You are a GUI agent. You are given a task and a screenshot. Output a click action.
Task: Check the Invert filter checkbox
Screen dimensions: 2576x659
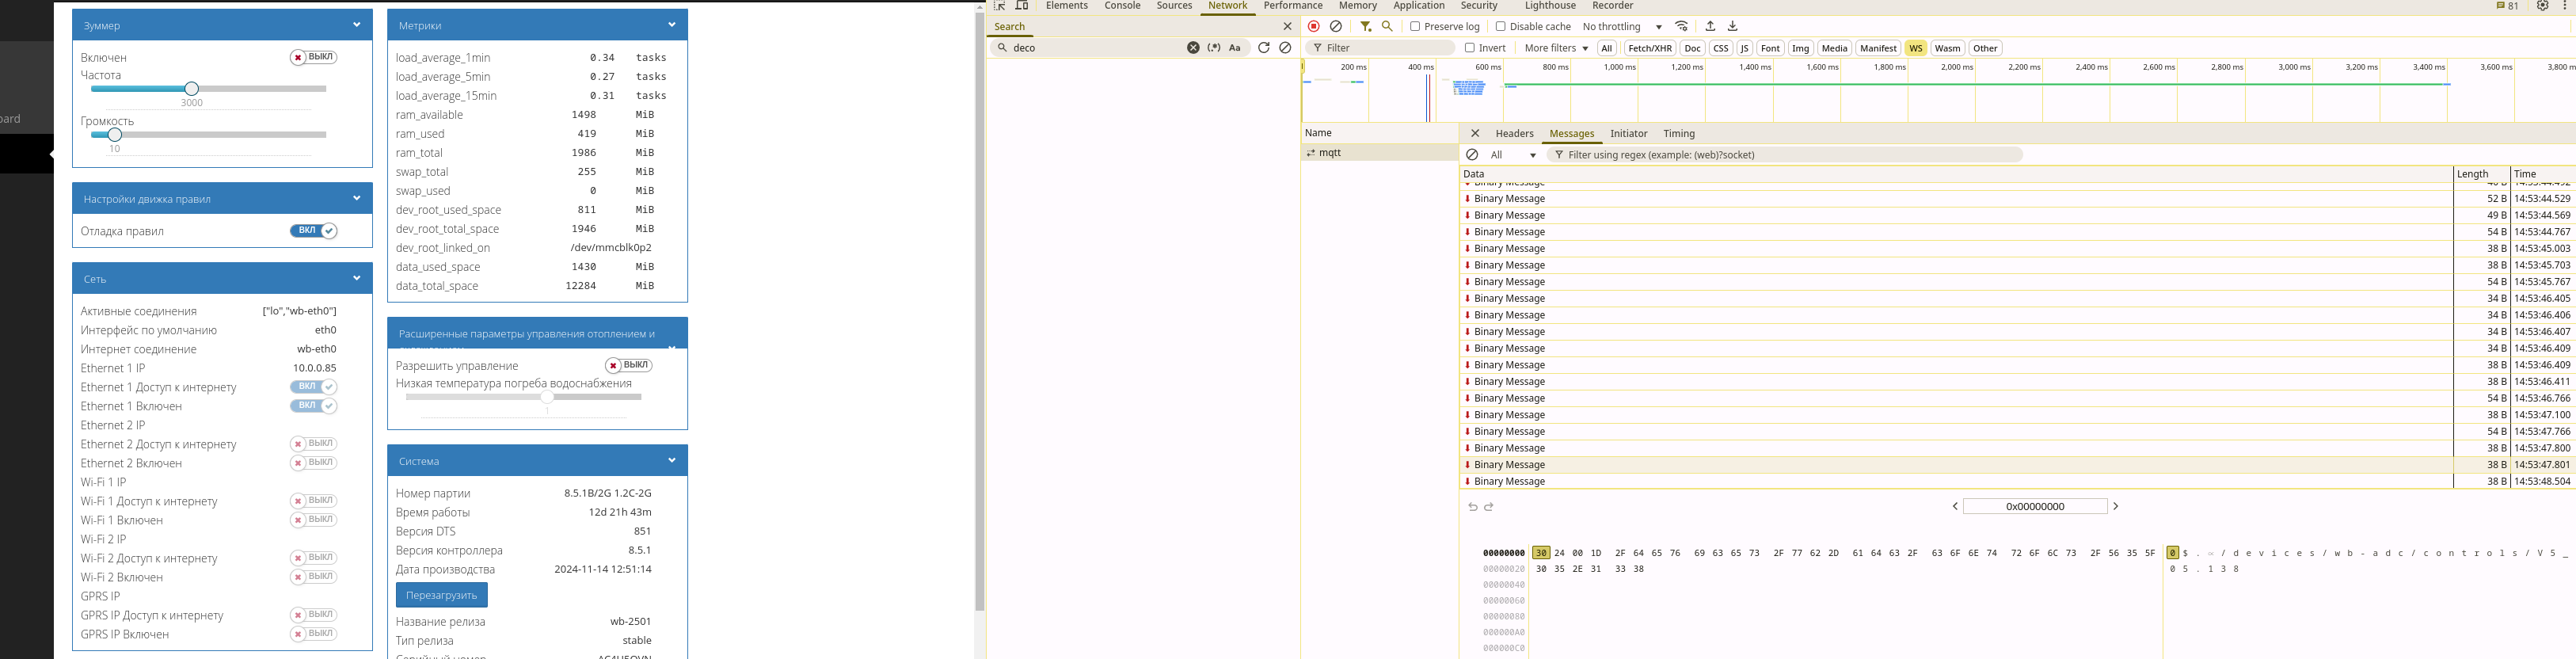pos(1470,48)
